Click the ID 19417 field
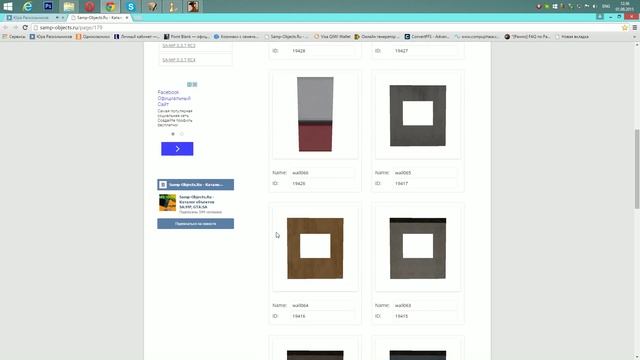Image resolution: width=640 pixels, height=360 pixels. [x=425, y=184]
